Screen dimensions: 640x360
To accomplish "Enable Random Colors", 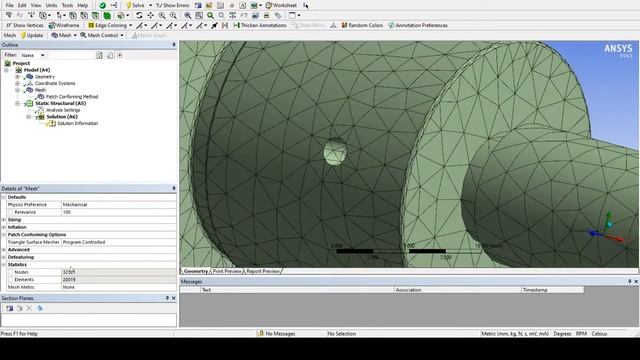I will point(362,25).
